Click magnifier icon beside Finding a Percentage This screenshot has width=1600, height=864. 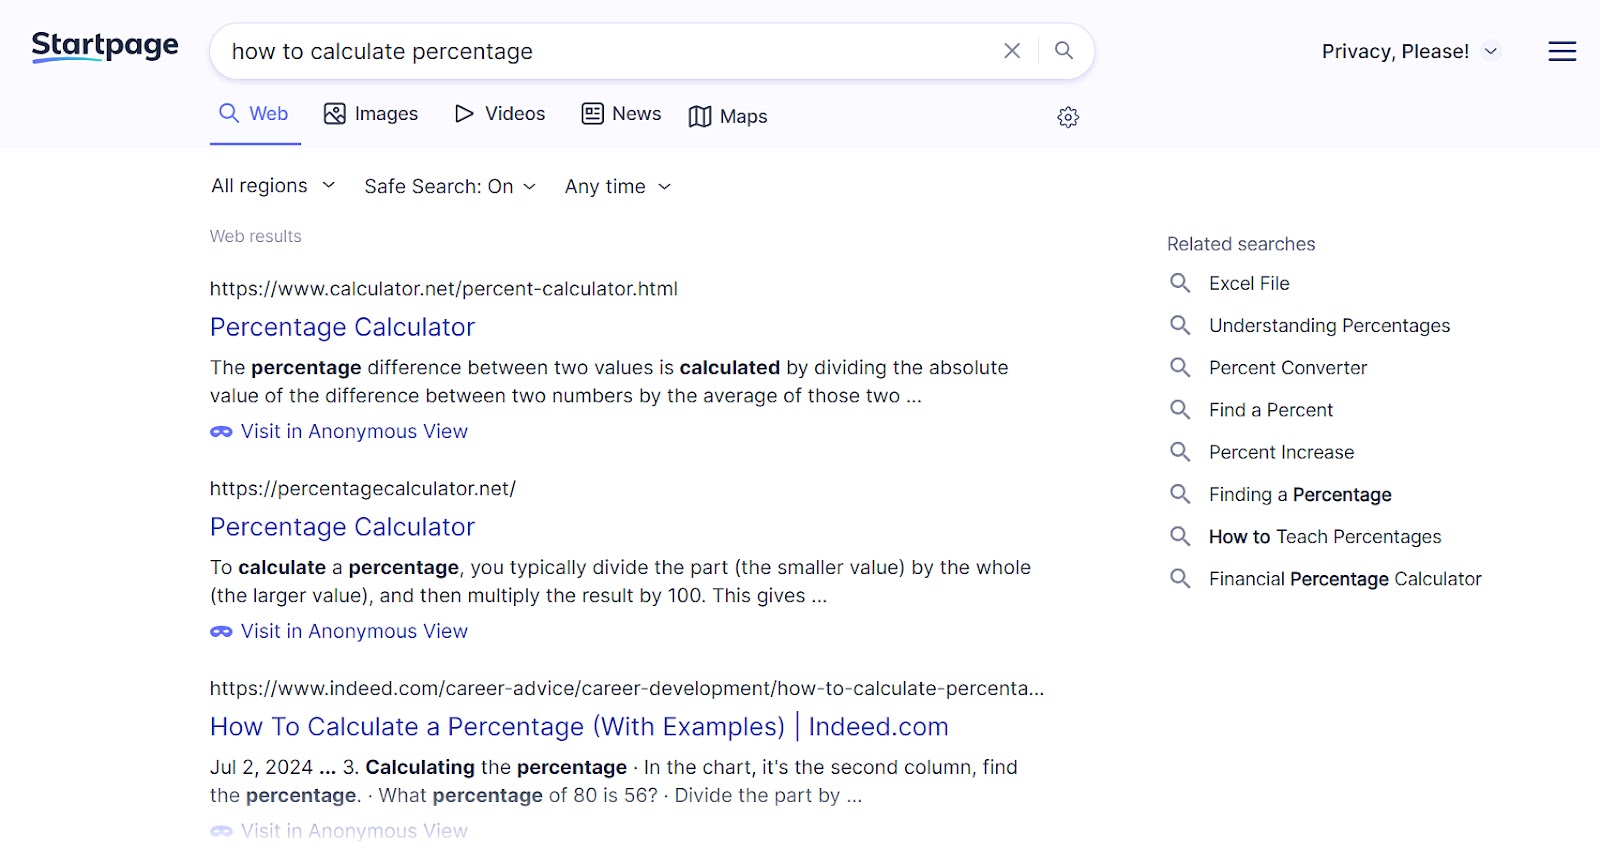click(x=1180, y=494)
